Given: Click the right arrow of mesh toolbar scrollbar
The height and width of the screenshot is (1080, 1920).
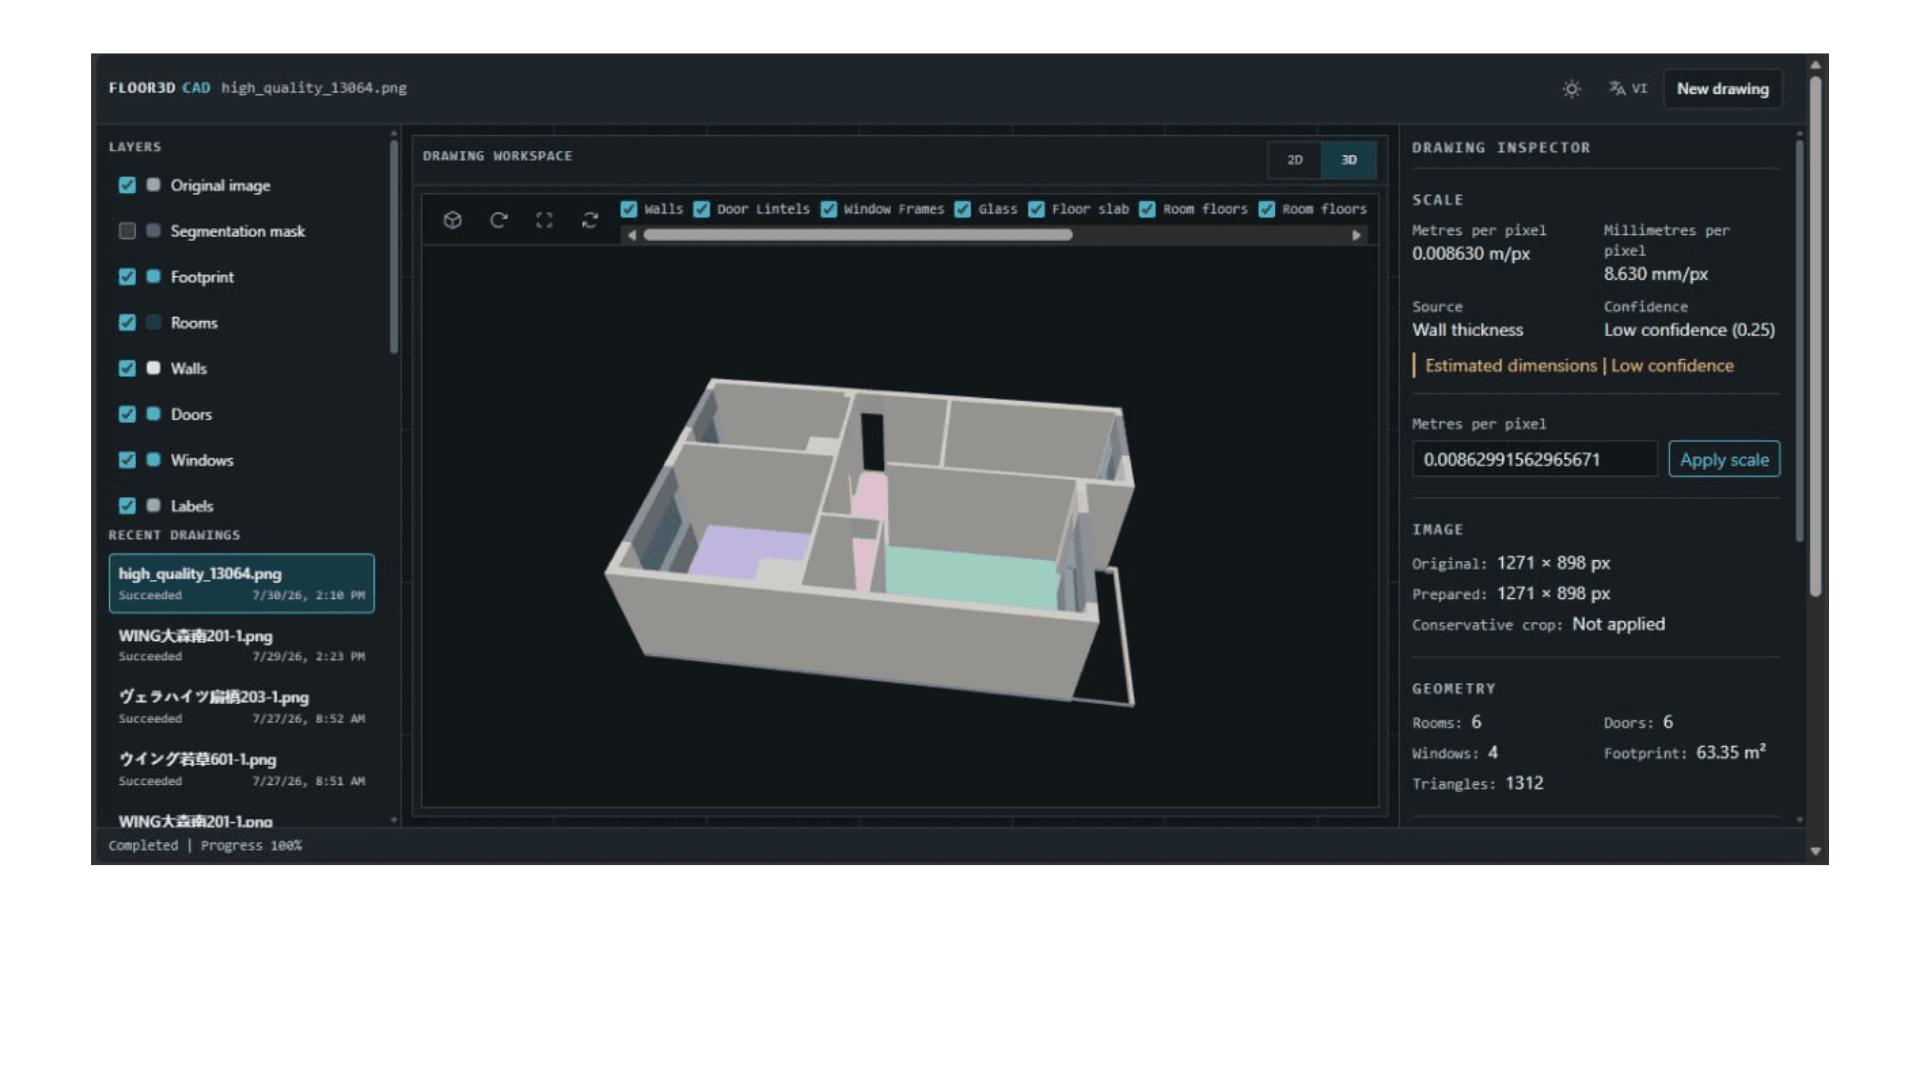Looking at the screenshot, I should point(1356,235).
